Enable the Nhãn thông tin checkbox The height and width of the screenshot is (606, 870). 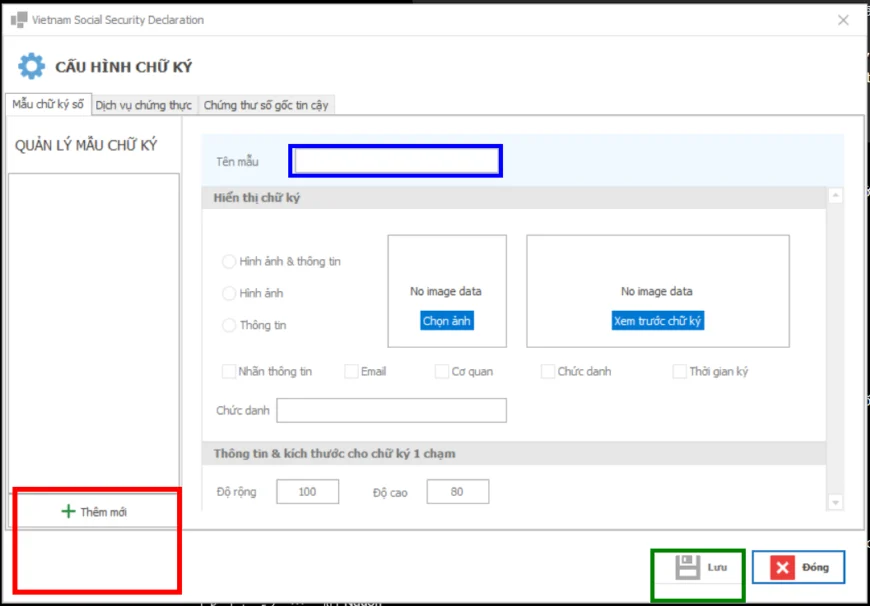229,371
